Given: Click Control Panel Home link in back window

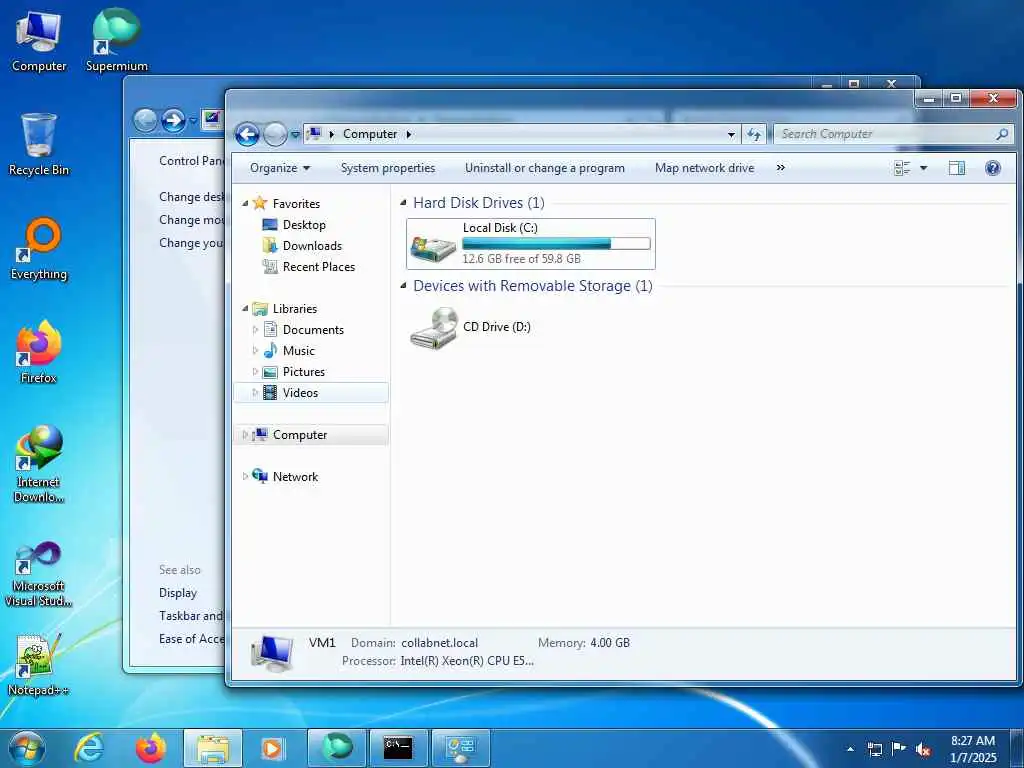Looking at the screenshot, I should click(192, 161).
